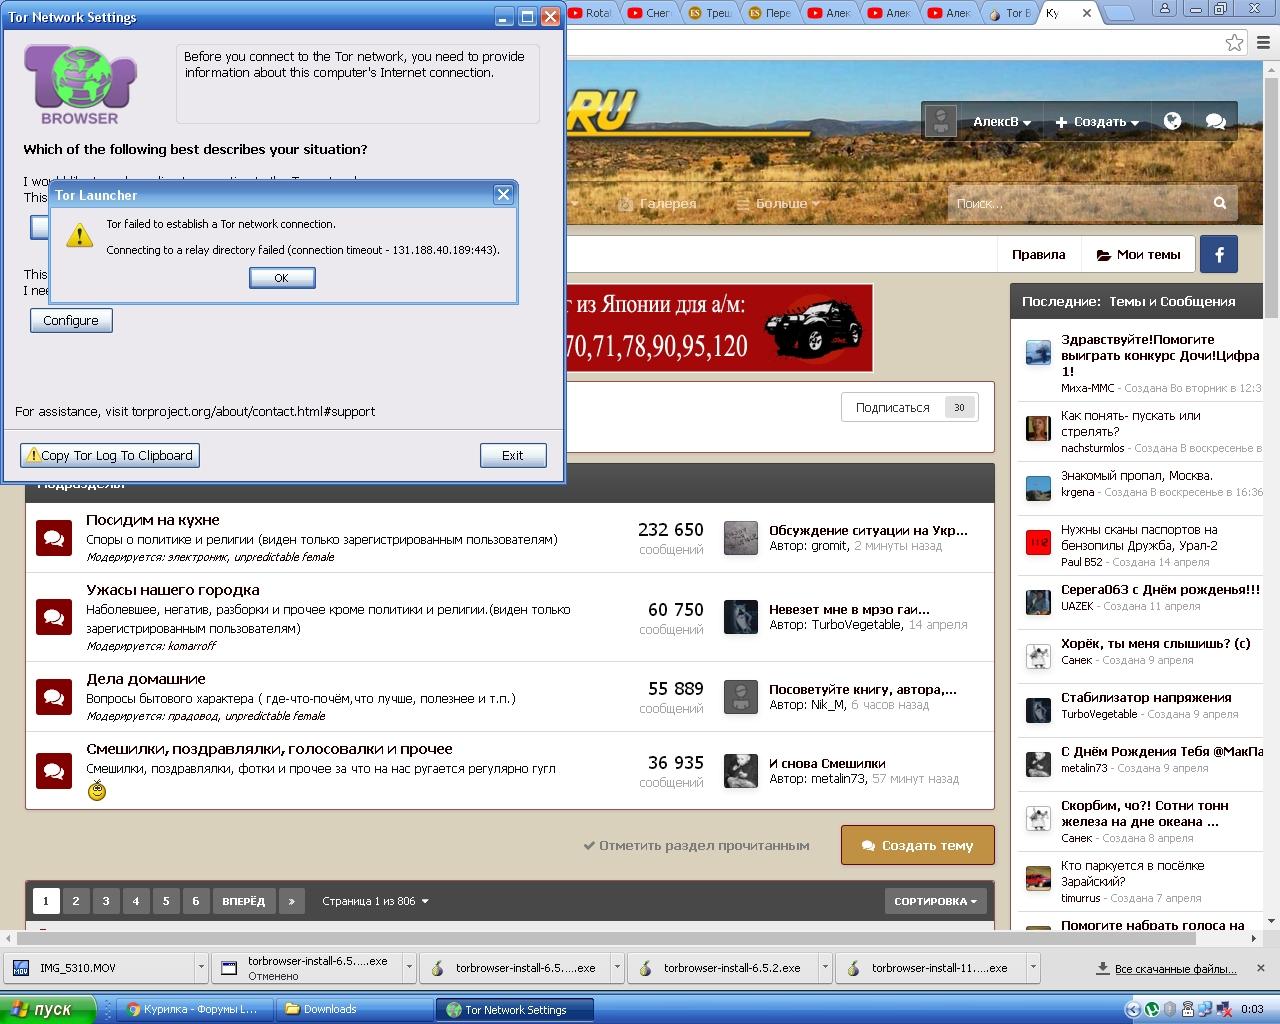This screenshot has width=1280, height=1024.
Task: Click the Подписаться button
Action: tap(910, 407)
